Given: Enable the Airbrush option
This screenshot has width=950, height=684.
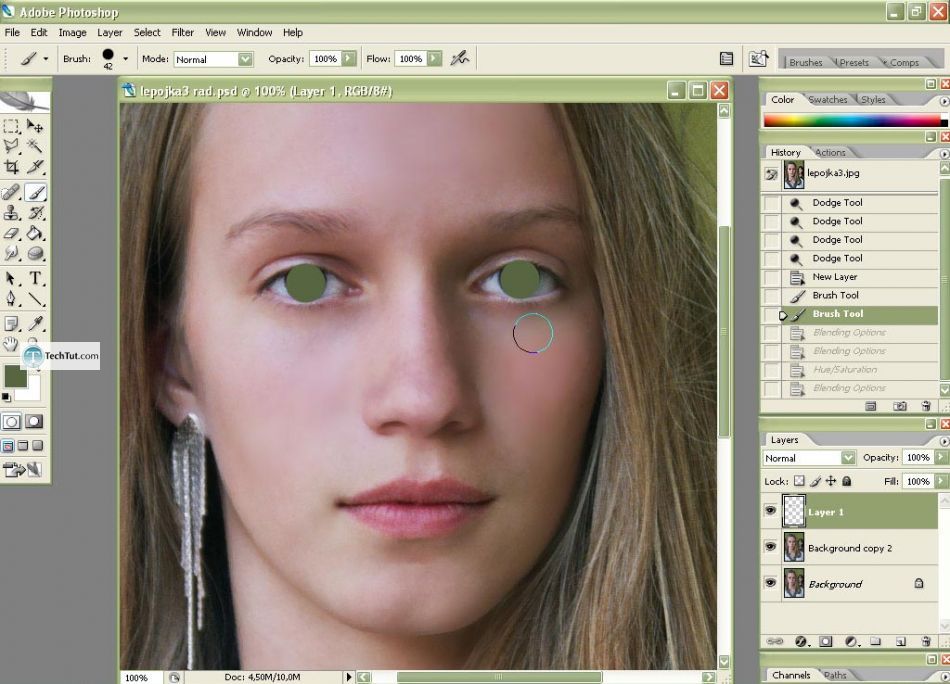Looking at the screenshot, I should point(460,59).
